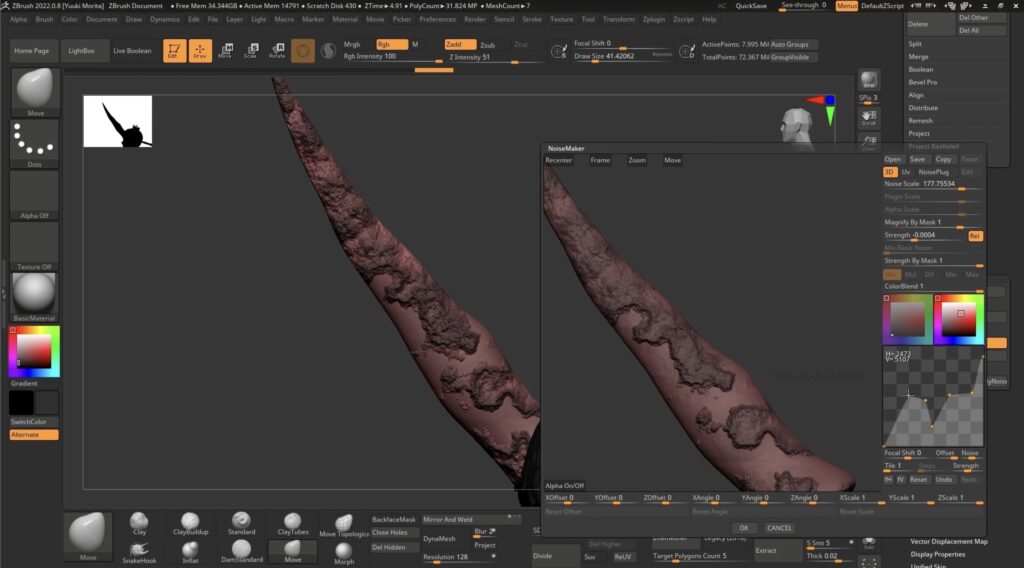1024x568 pixels.
Task: Click OK in the NoiseMaker dialog
Action: tap(743, 527)
